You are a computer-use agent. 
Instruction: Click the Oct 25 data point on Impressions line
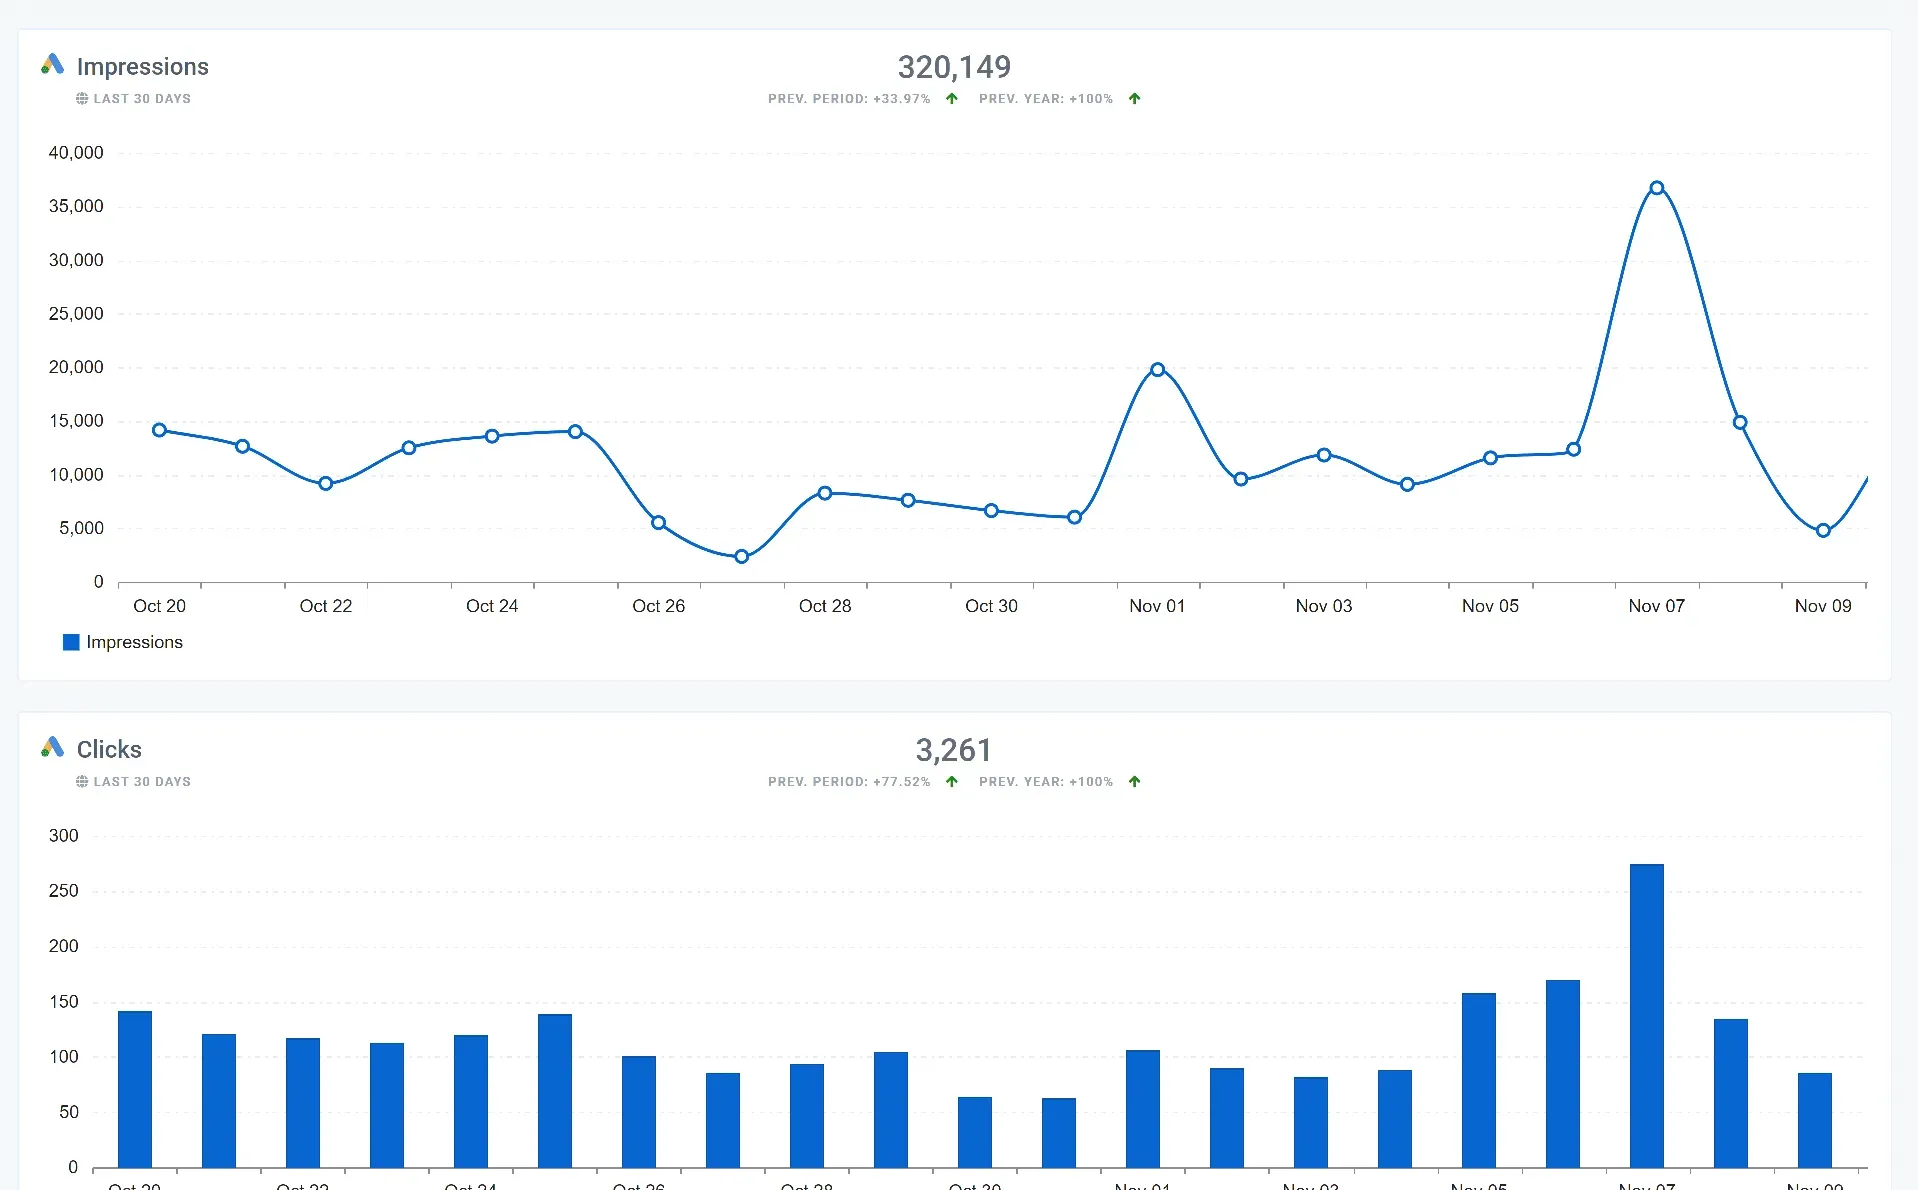coord(575,432)
